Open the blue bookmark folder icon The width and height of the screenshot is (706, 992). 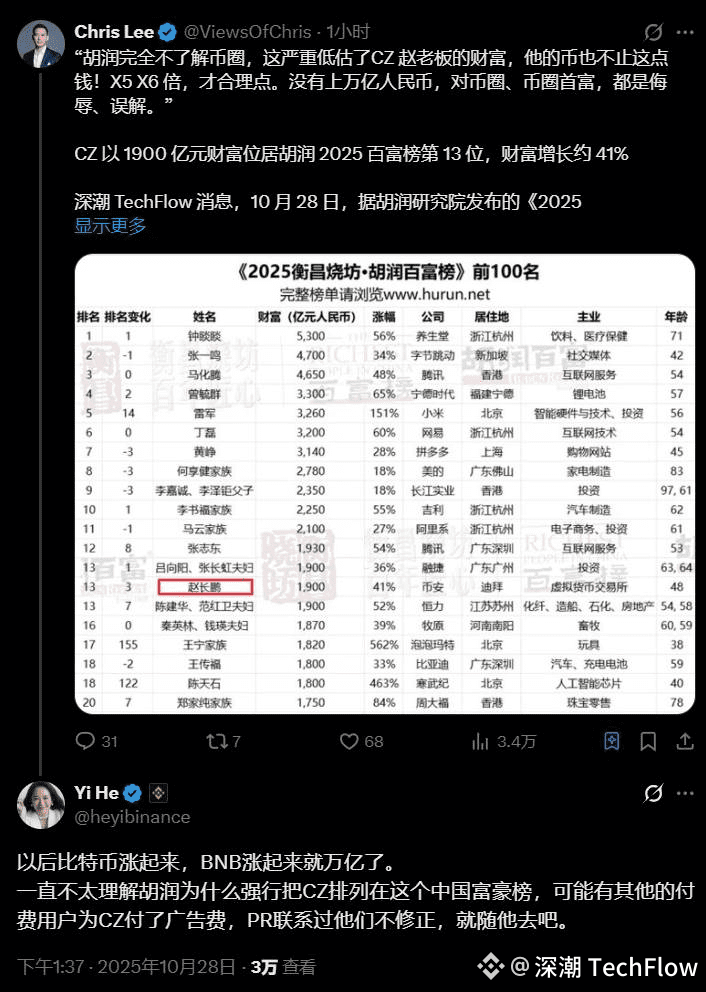point(612,741)
